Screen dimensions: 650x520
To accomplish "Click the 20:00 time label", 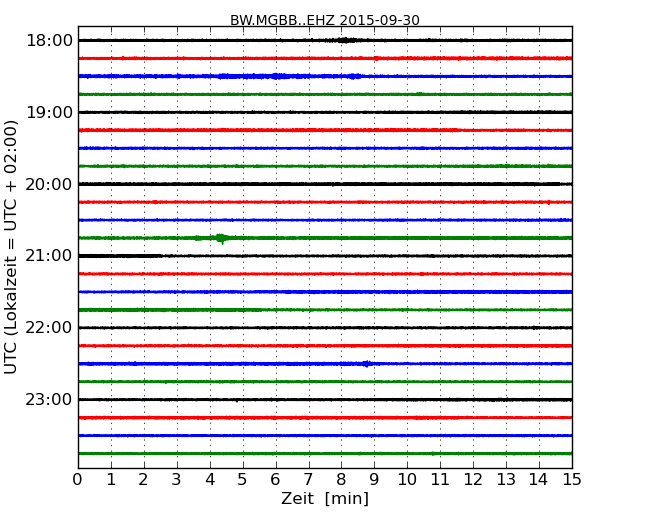I will (x=49, y=184).
